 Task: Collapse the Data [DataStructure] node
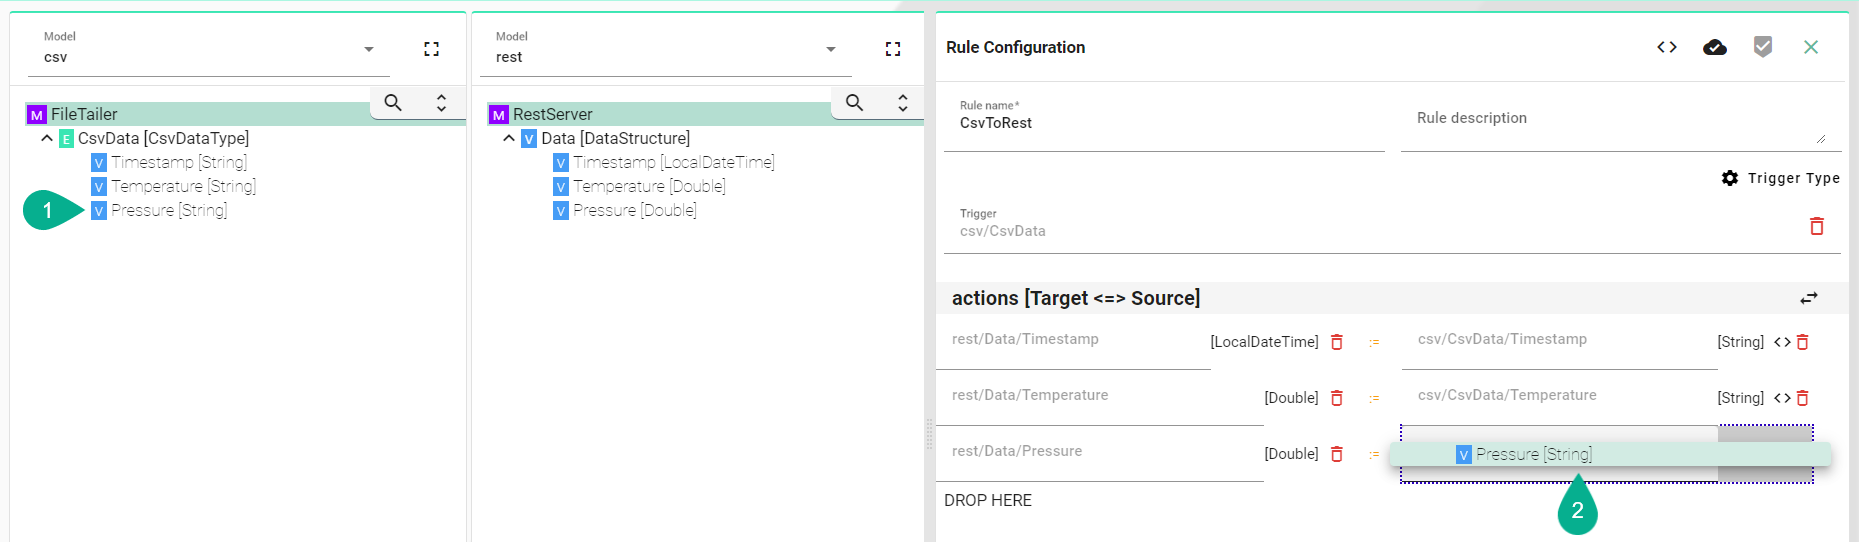(509, 138)
